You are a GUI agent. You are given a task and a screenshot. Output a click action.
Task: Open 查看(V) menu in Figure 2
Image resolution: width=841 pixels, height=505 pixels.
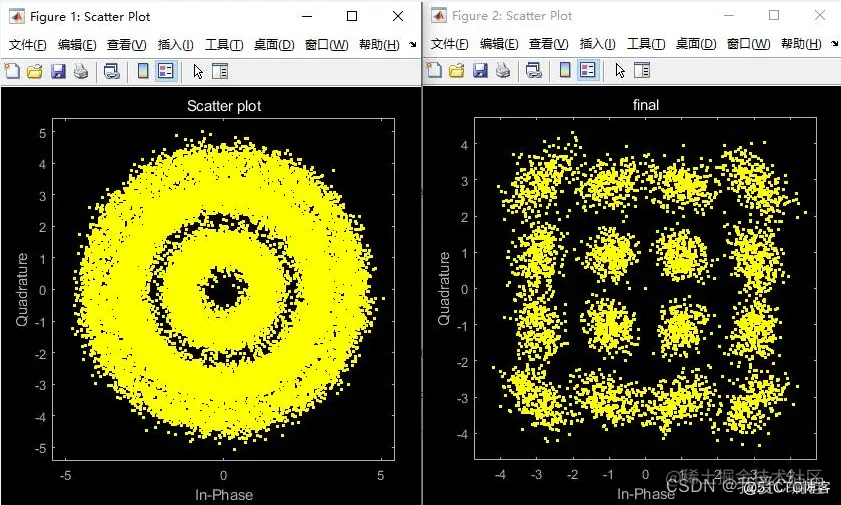point(548,43)
